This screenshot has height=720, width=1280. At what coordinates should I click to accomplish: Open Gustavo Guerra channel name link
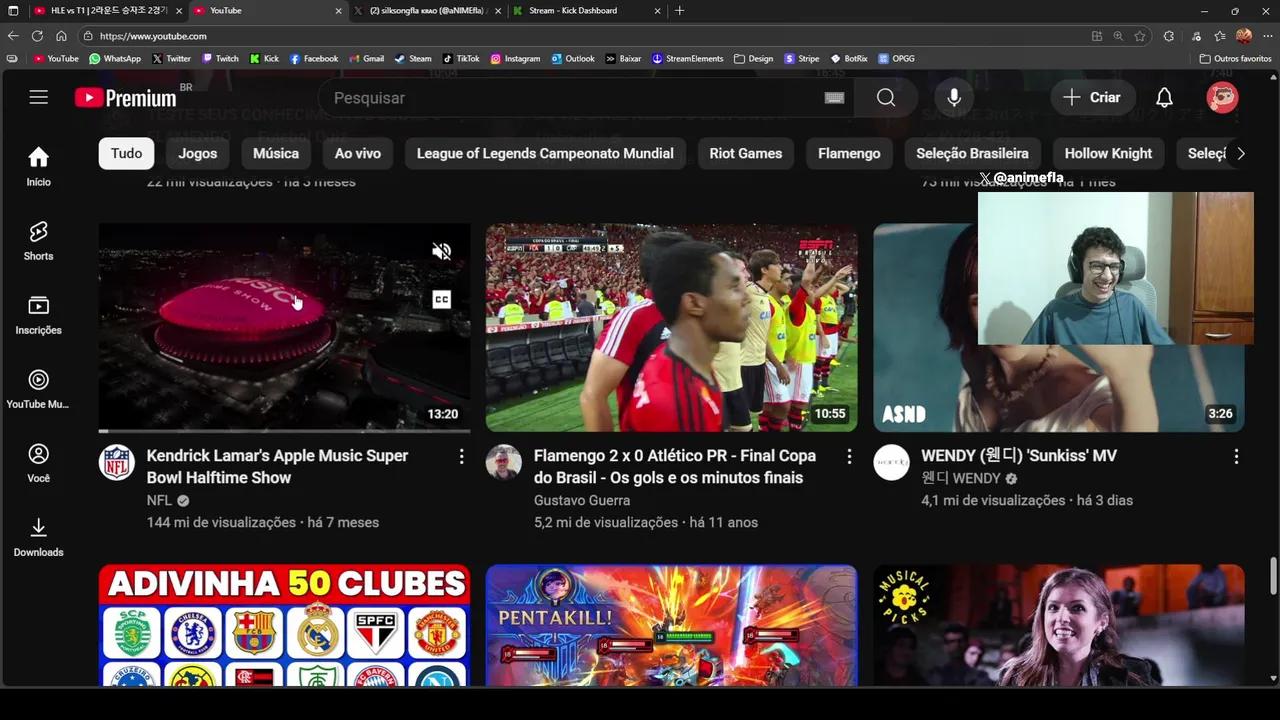tap(582, 500)
